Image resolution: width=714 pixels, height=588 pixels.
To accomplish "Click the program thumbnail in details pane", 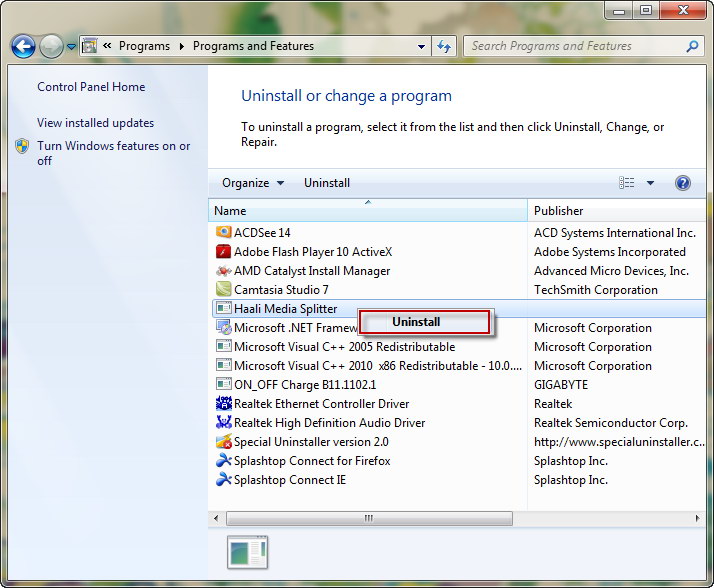I will (x=248, y=552).
